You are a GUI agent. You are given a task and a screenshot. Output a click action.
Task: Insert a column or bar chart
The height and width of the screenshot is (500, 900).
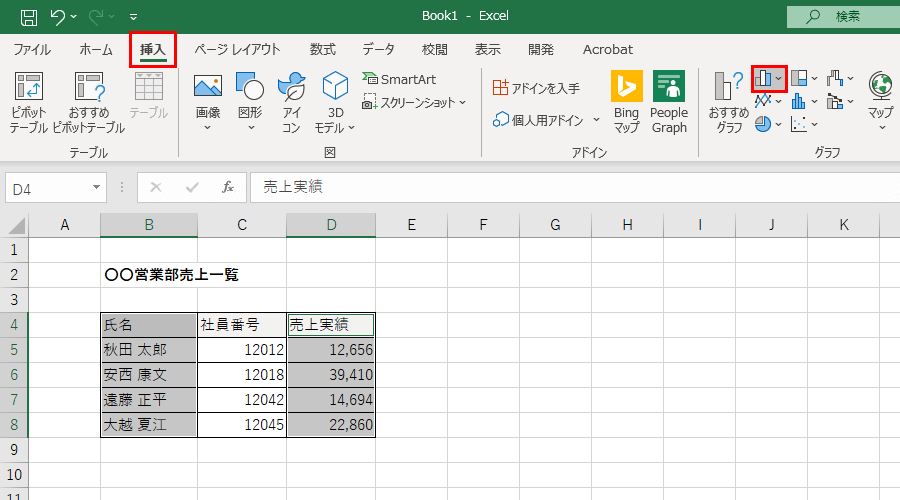[769, 79]
